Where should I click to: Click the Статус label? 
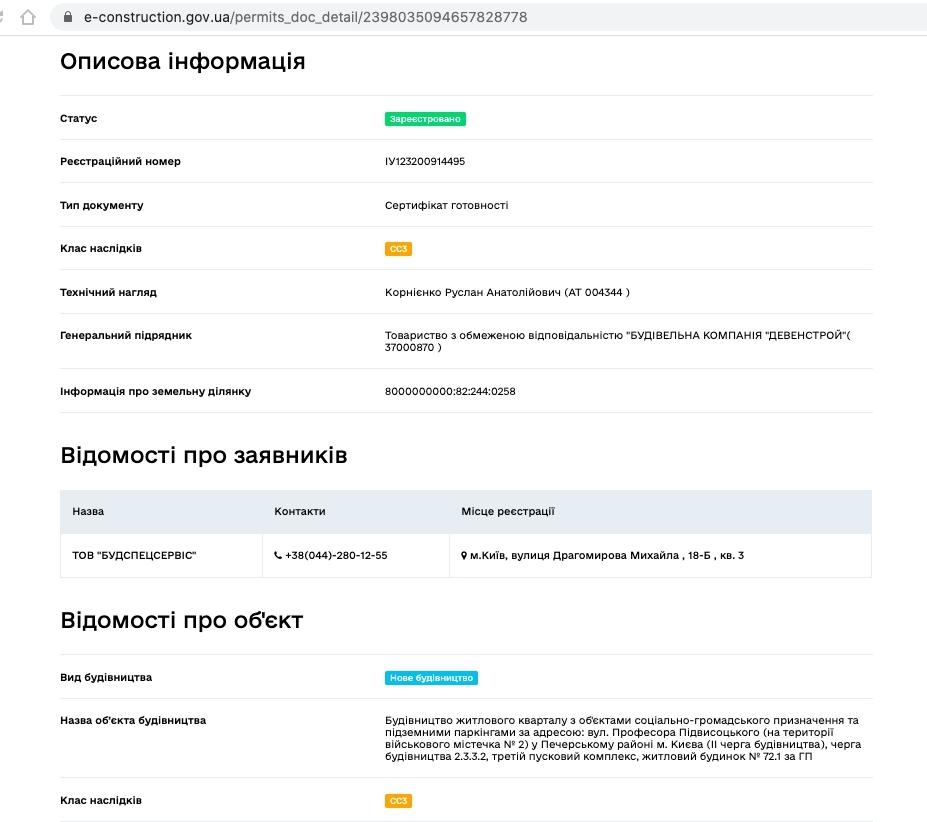coord(79,118)
